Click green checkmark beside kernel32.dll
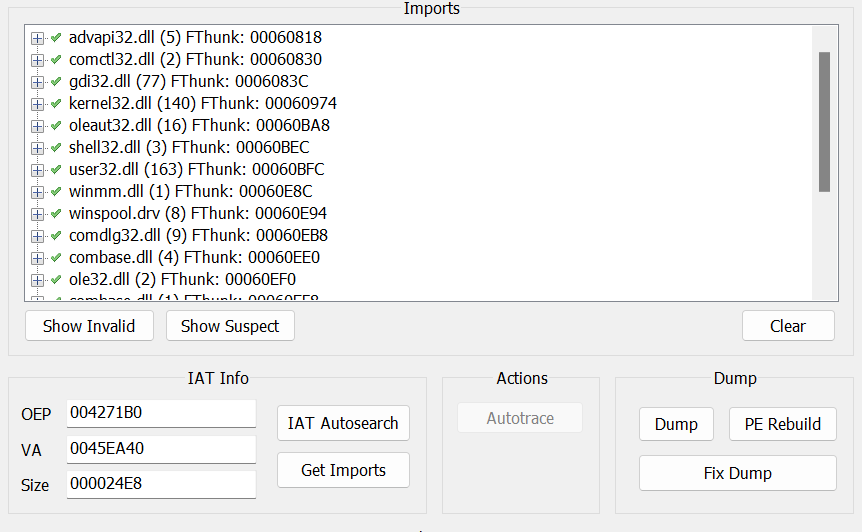The width and height of the screenshot is (862, 532). (56, 103)
